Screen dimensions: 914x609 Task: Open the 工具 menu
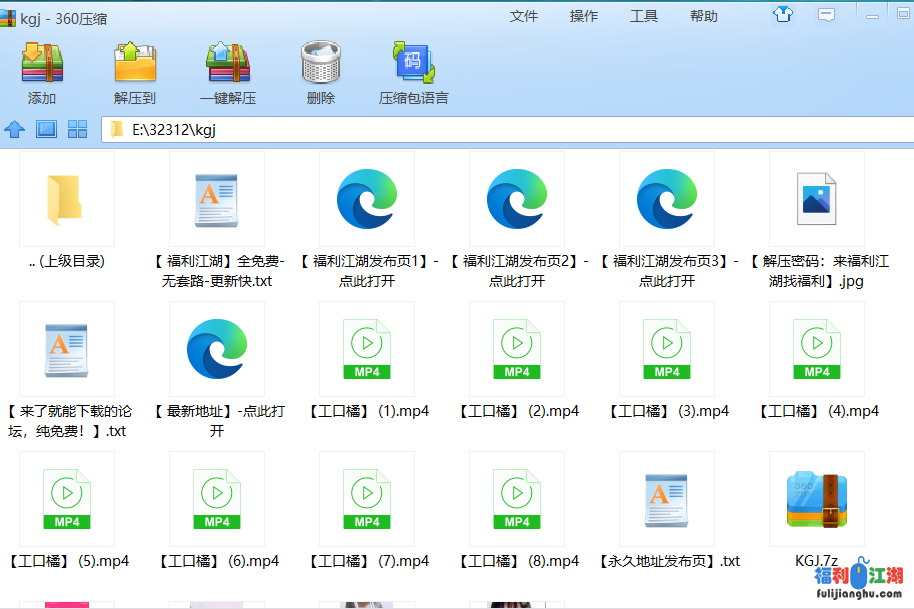tap(644, 16)
